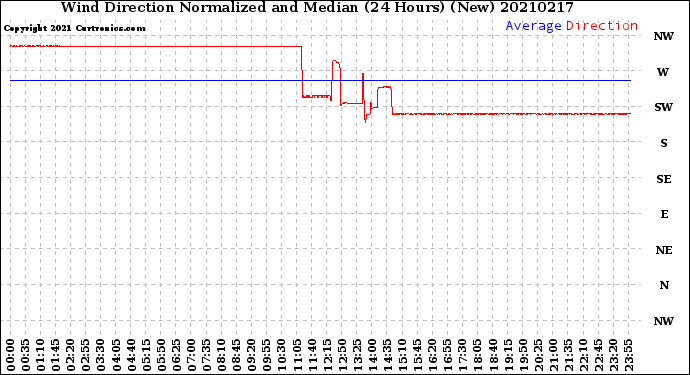
Task: Click the S direction axis label
Action: click(664, 143)
